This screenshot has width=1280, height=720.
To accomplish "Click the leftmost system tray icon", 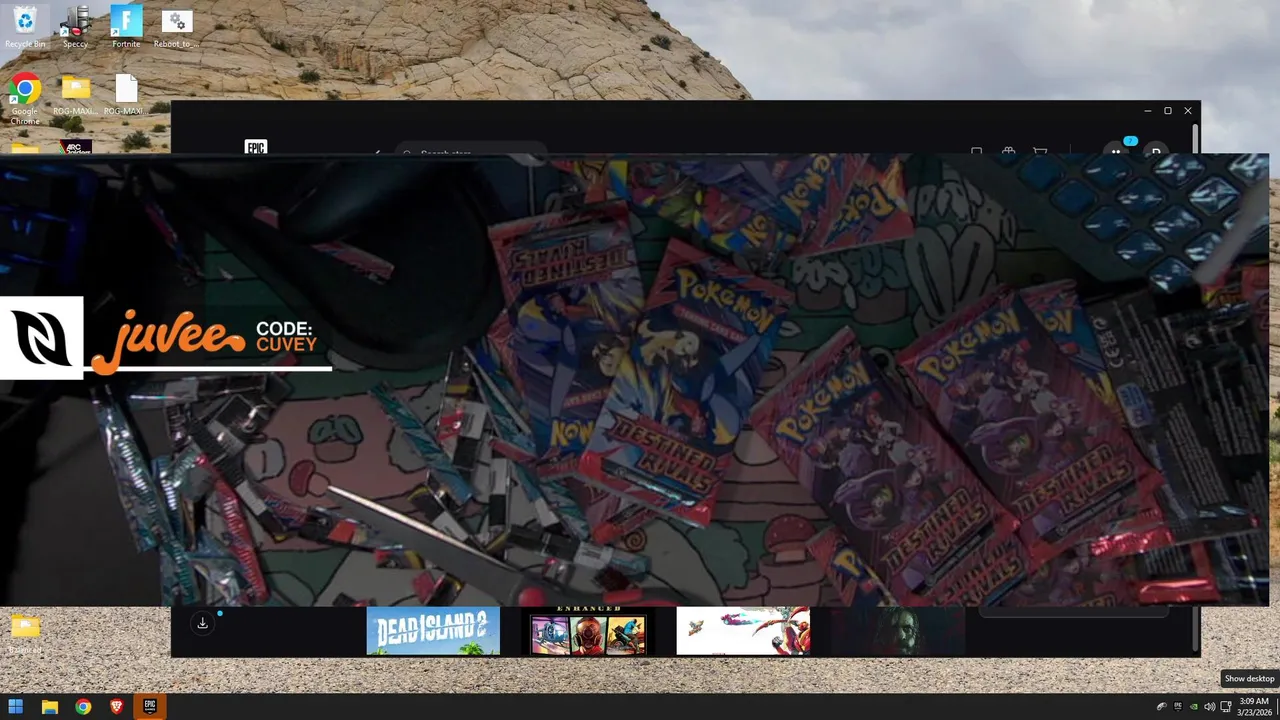I will point(1162,707).
